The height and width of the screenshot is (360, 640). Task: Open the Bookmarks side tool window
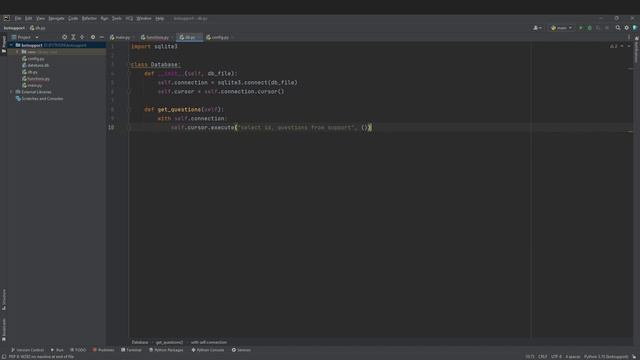pos(4,329)
